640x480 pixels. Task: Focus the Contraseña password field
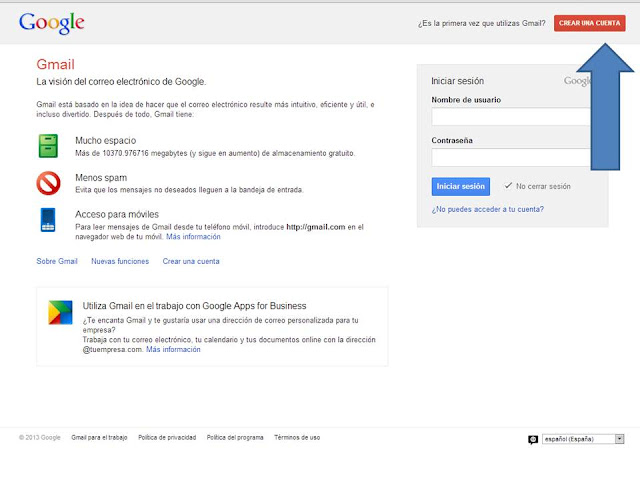[x=511, y=158]
